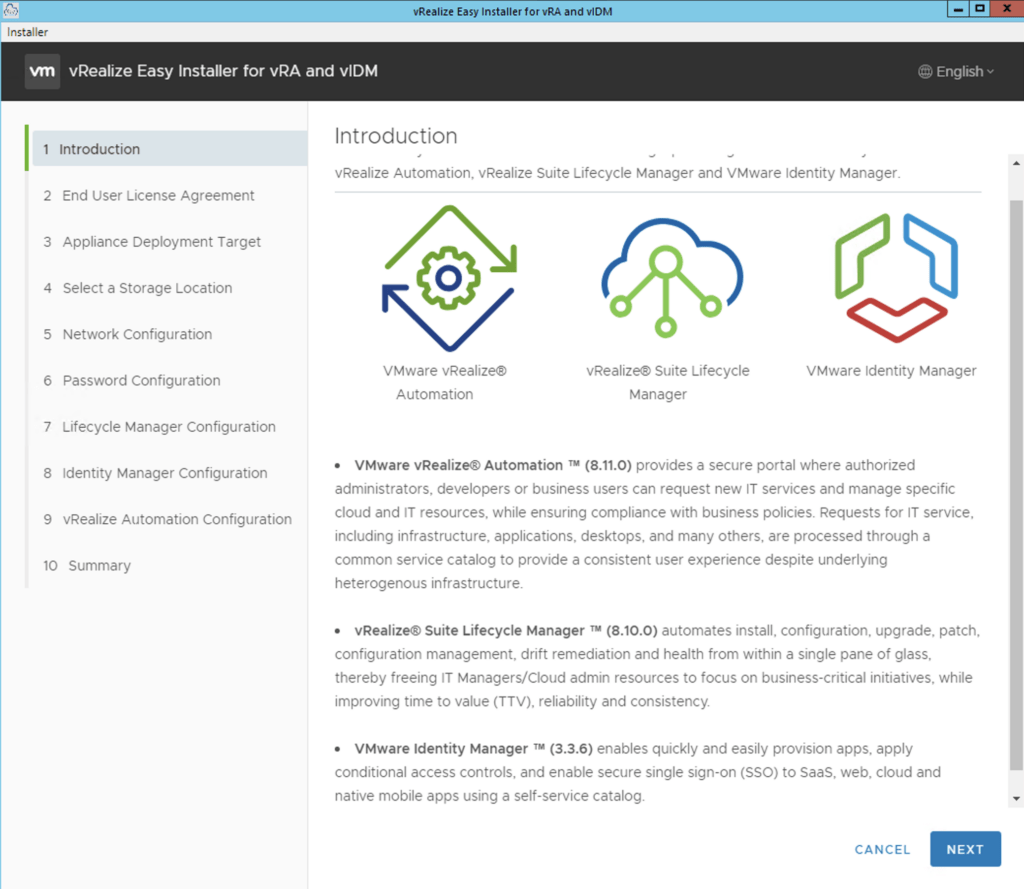Click the vertical scrollbar thumb
1024x889 pixels.
tap(1016, 485)
